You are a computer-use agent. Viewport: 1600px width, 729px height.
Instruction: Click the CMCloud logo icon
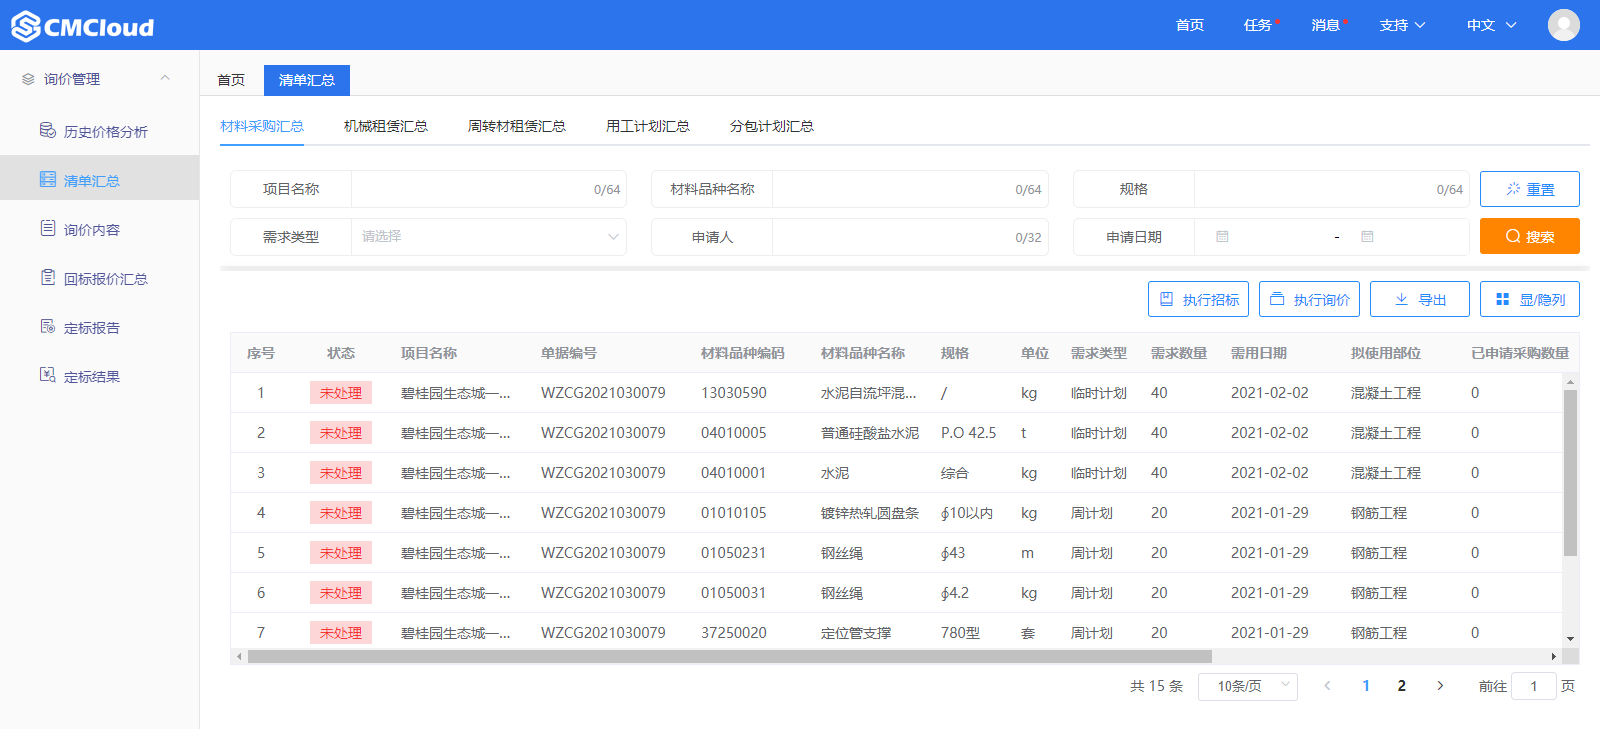click(26, 26)
